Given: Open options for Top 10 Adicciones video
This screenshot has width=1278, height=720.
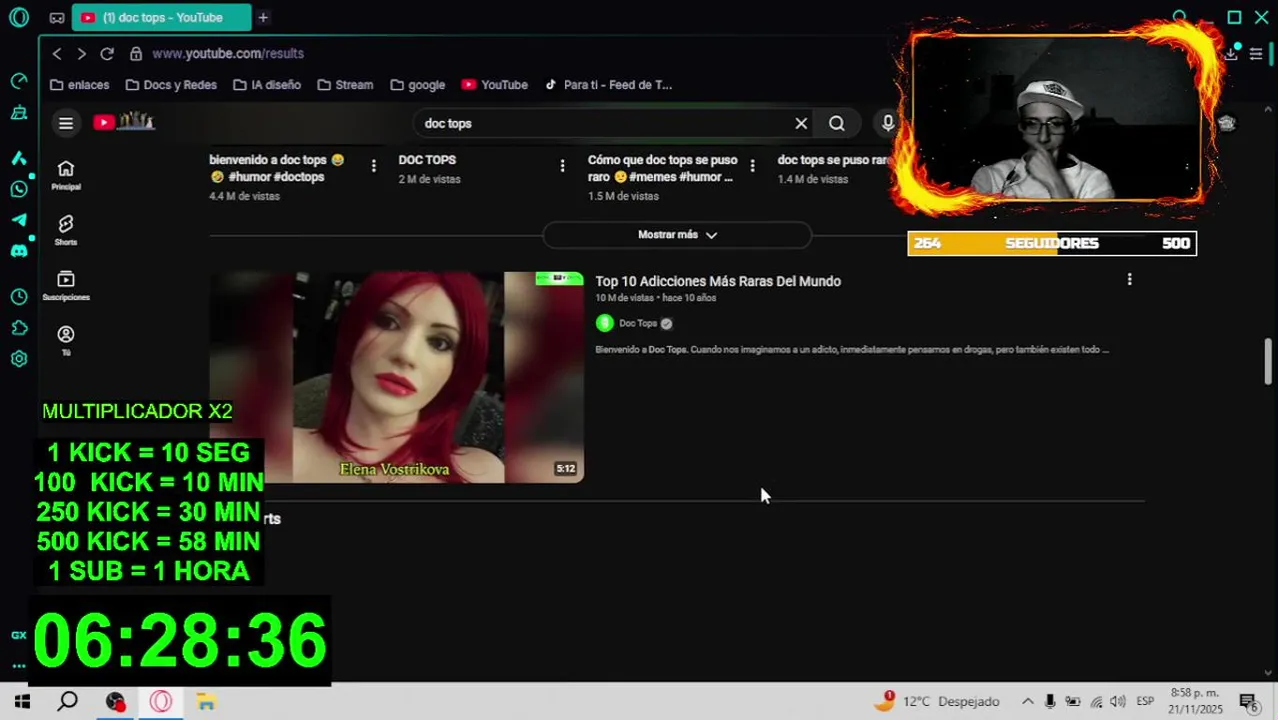Looking at the screenshot, I should coord(1129,280).
